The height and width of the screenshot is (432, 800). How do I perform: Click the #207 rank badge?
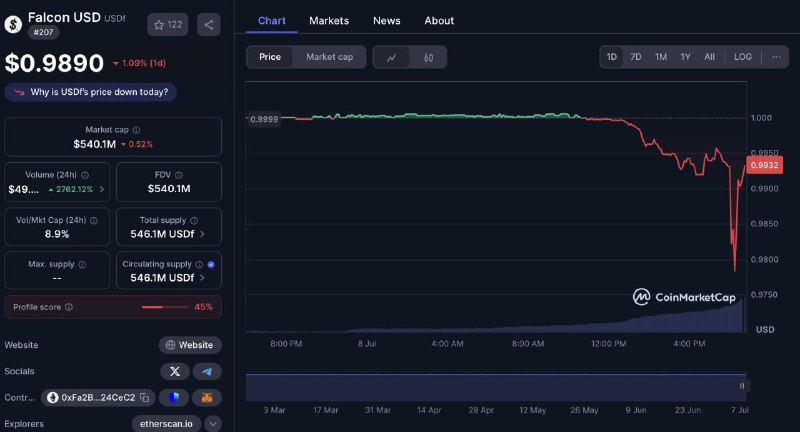43,32
